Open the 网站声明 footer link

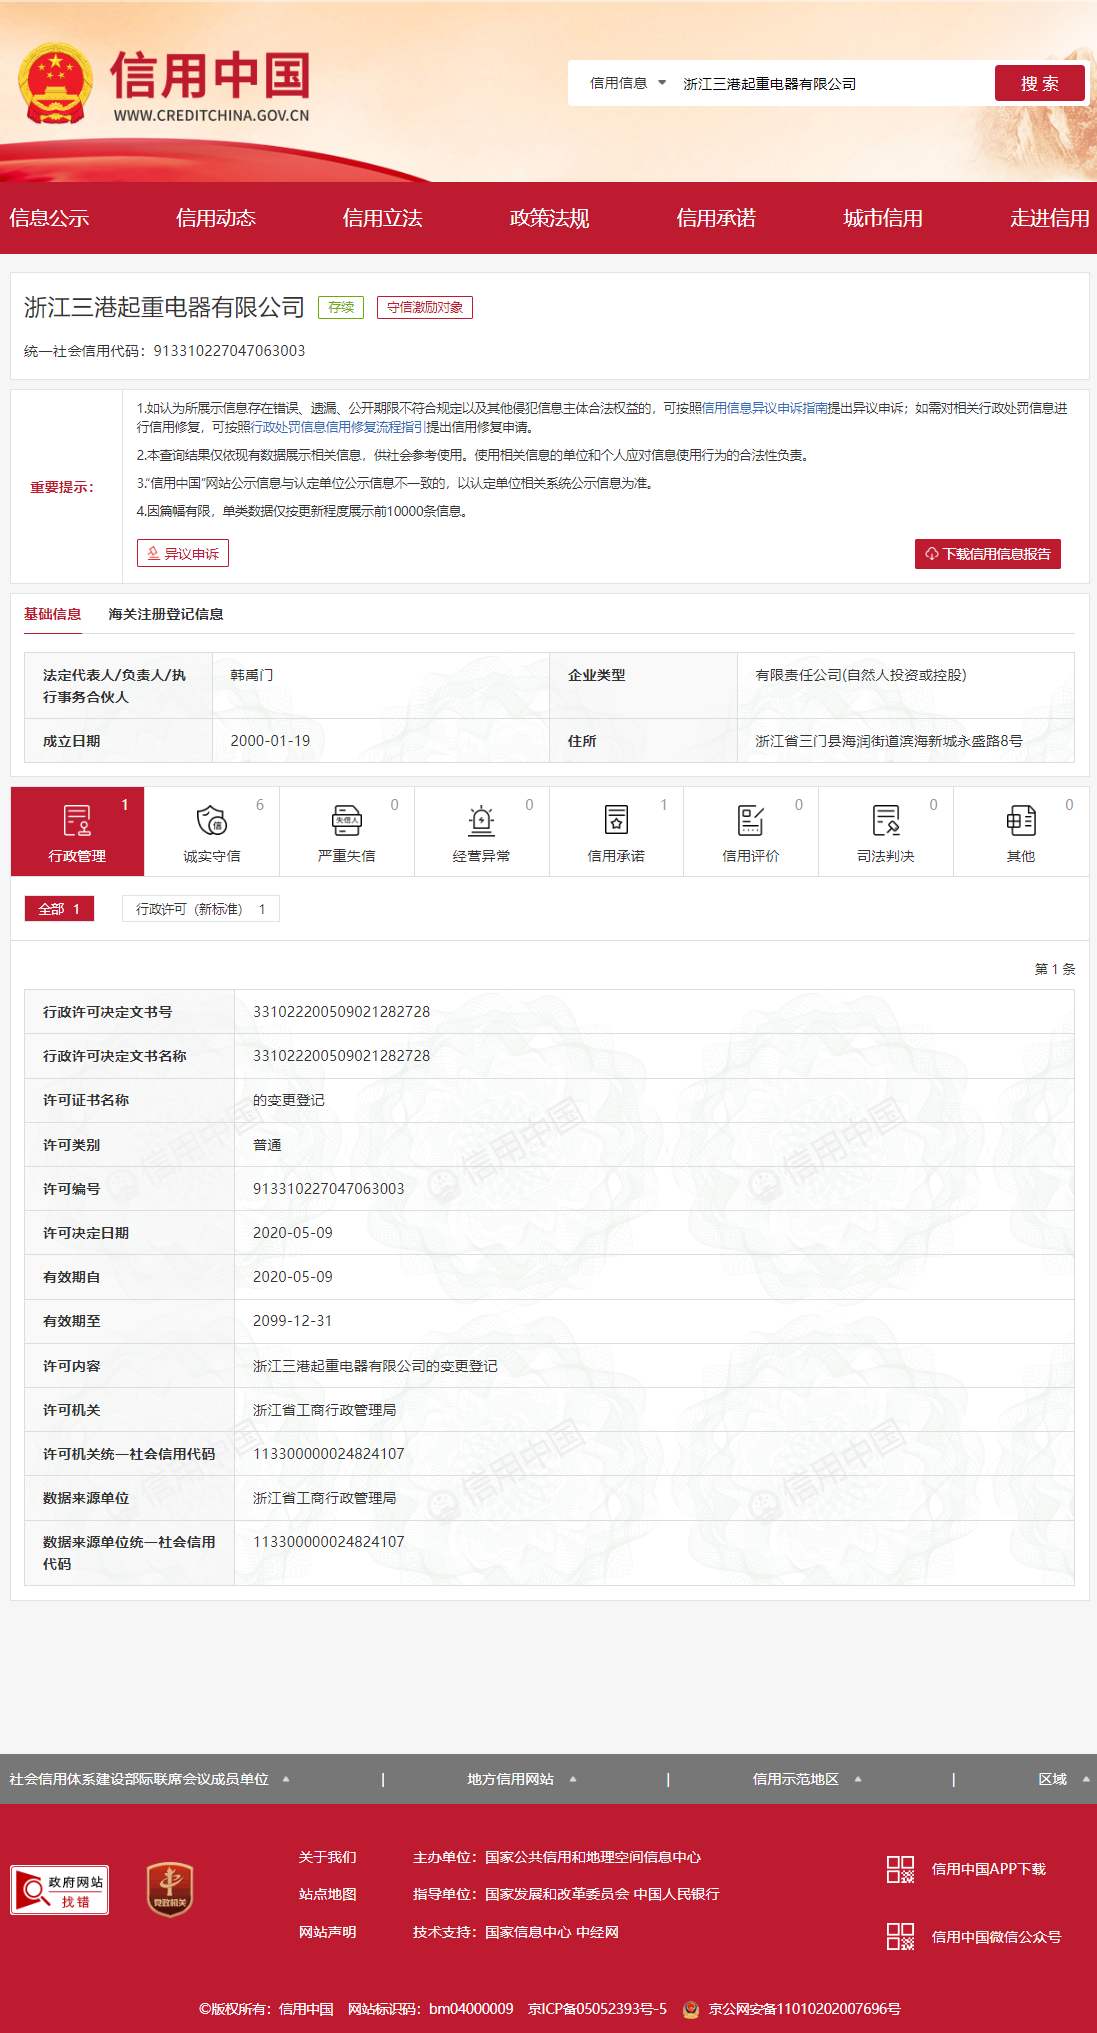click(x=328, y=1932)
